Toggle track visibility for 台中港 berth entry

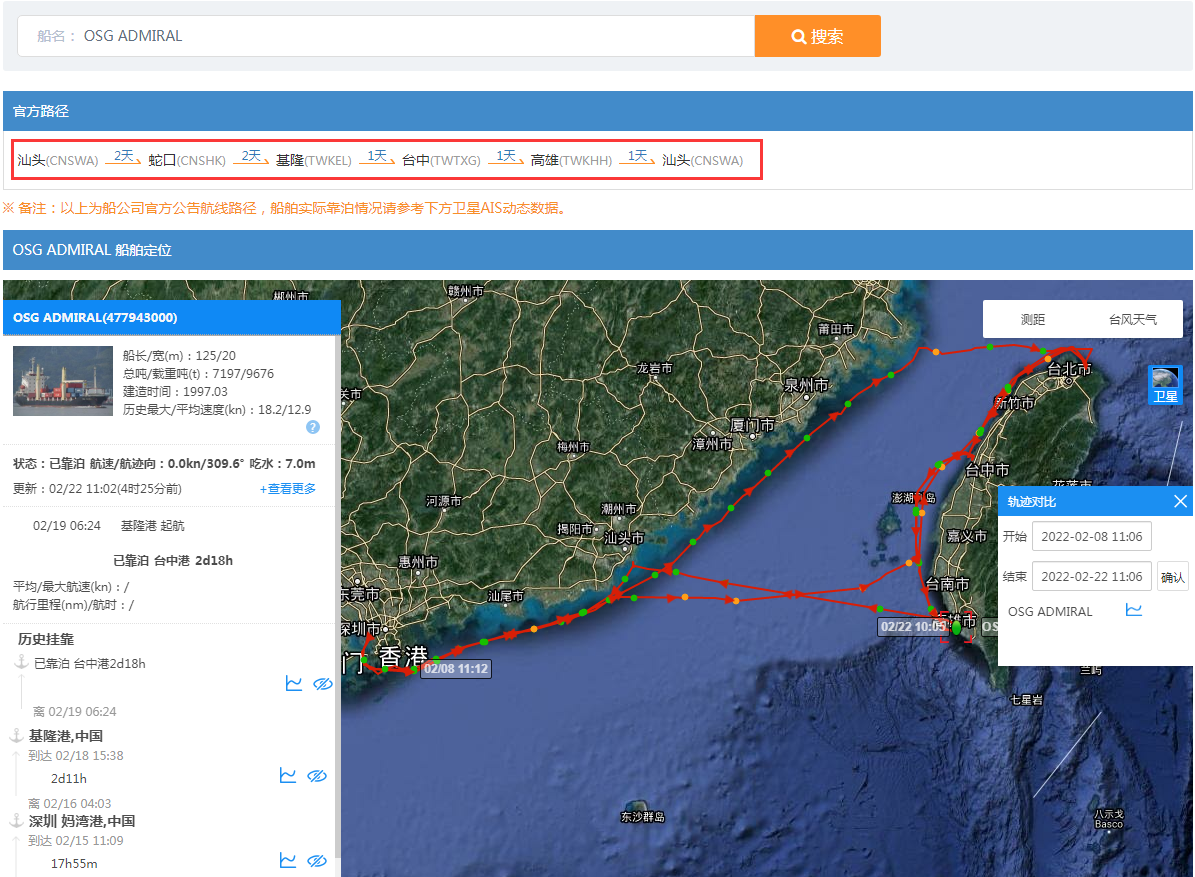[323, 683]
